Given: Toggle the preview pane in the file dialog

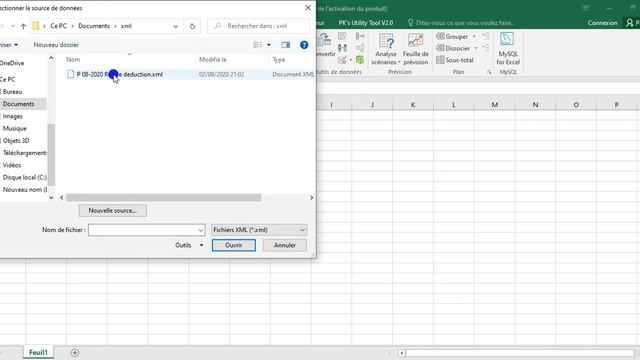Looking at the screenshot, I should tap(286, 45).
